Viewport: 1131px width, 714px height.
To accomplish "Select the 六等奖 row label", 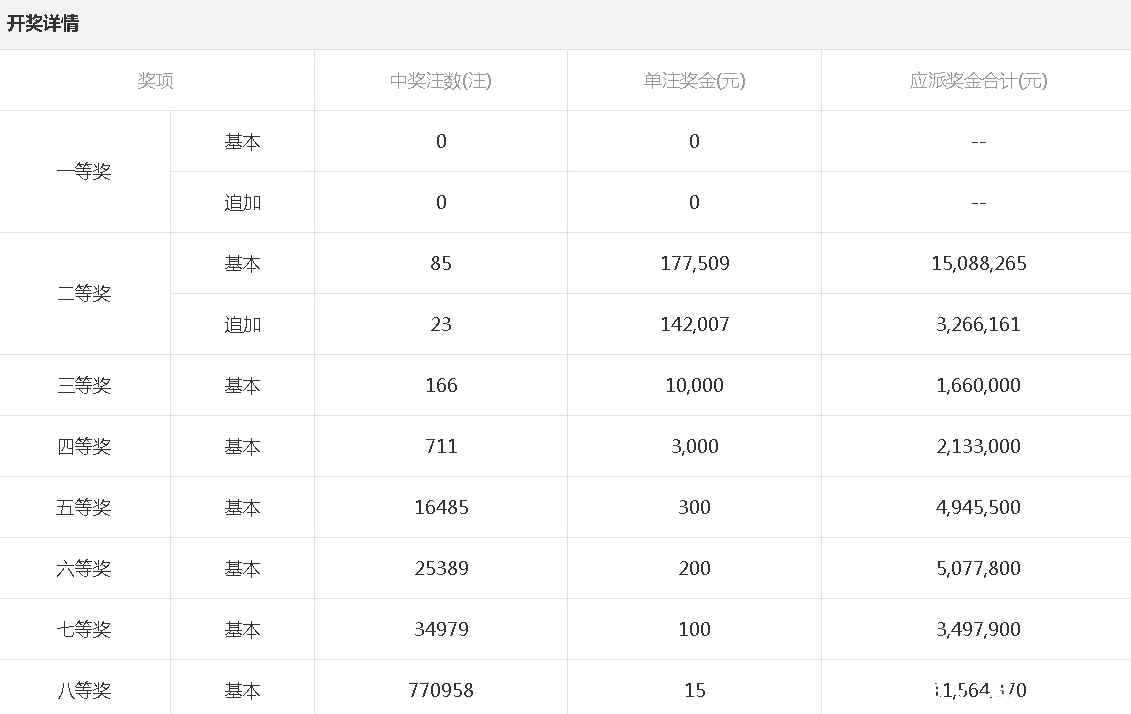I will click(85, 568).
